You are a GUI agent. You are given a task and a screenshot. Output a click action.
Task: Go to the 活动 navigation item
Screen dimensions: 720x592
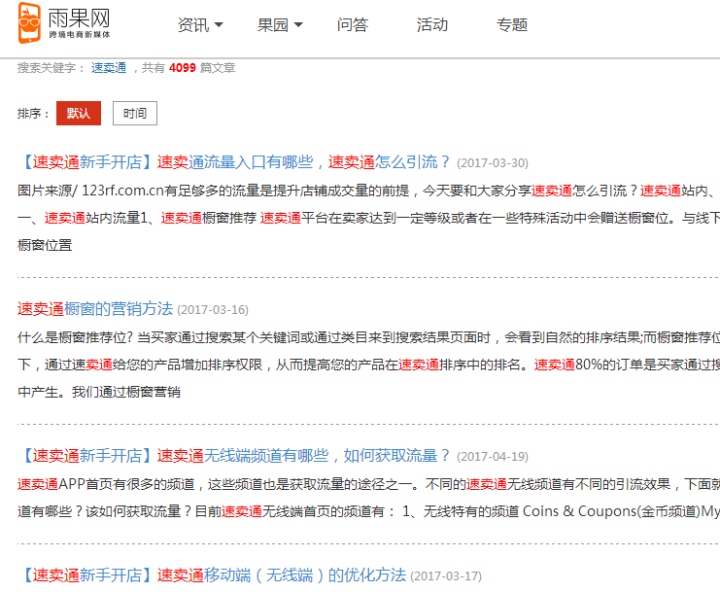tap(432, 25)
